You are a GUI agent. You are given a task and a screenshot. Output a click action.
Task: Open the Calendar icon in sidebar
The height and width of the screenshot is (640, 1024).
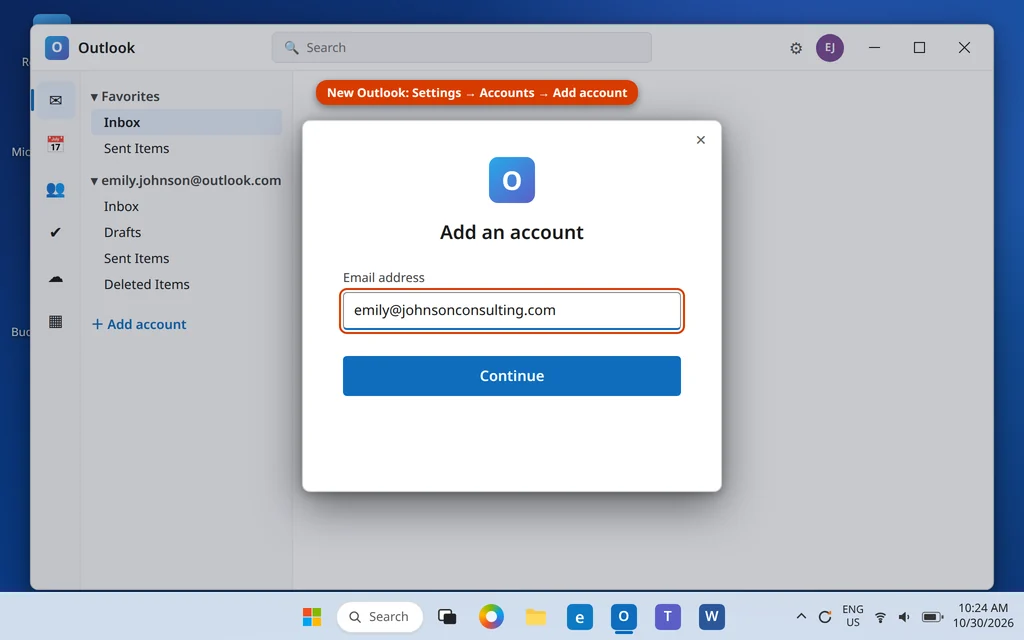point(56,144)
